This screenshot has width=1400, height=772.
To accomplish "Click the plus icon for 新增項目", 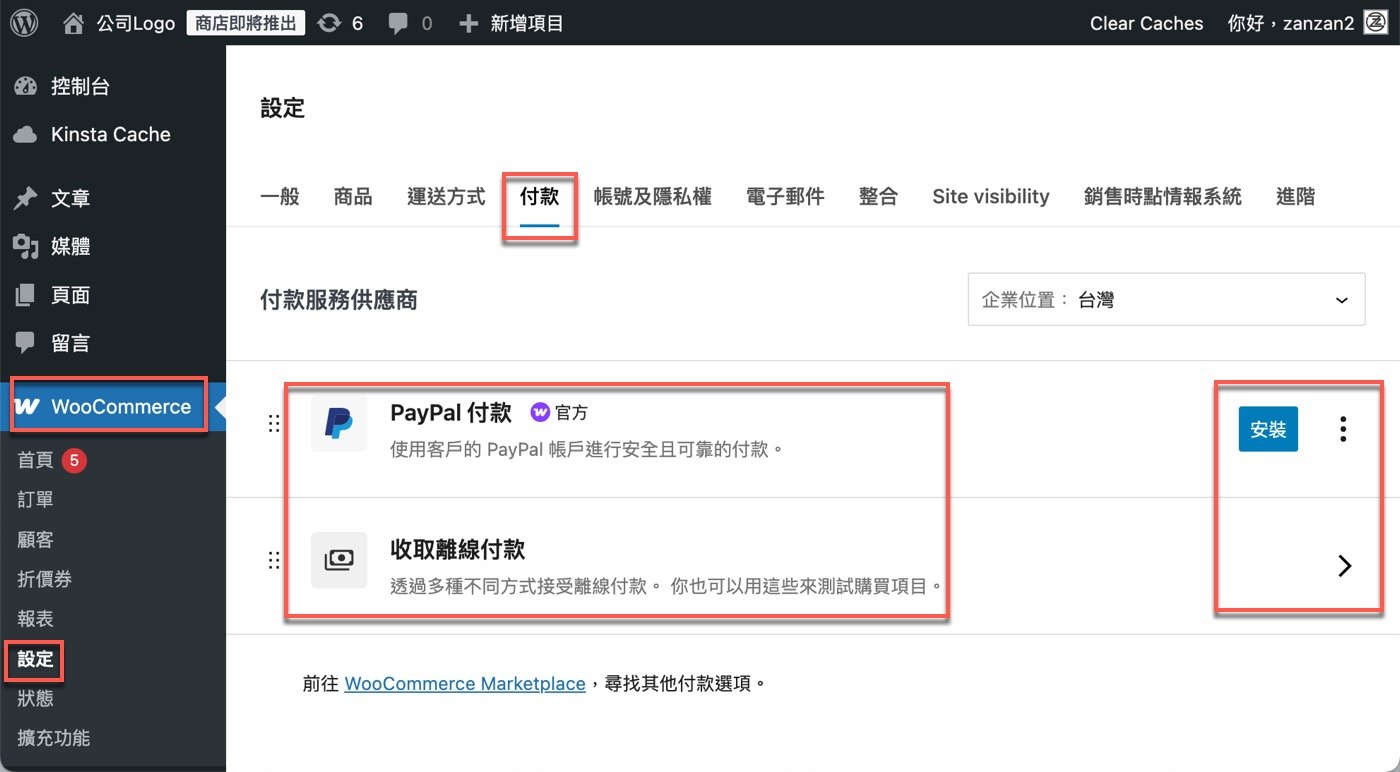I will coord(468,23).
